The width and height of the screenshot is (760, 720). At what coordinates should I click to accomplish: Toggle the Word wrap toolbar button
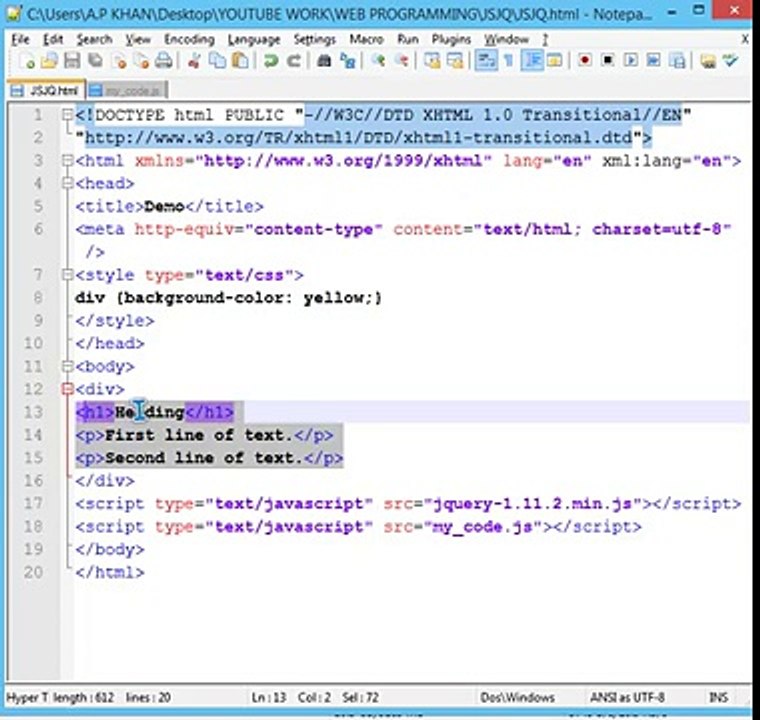pos(486,61)
